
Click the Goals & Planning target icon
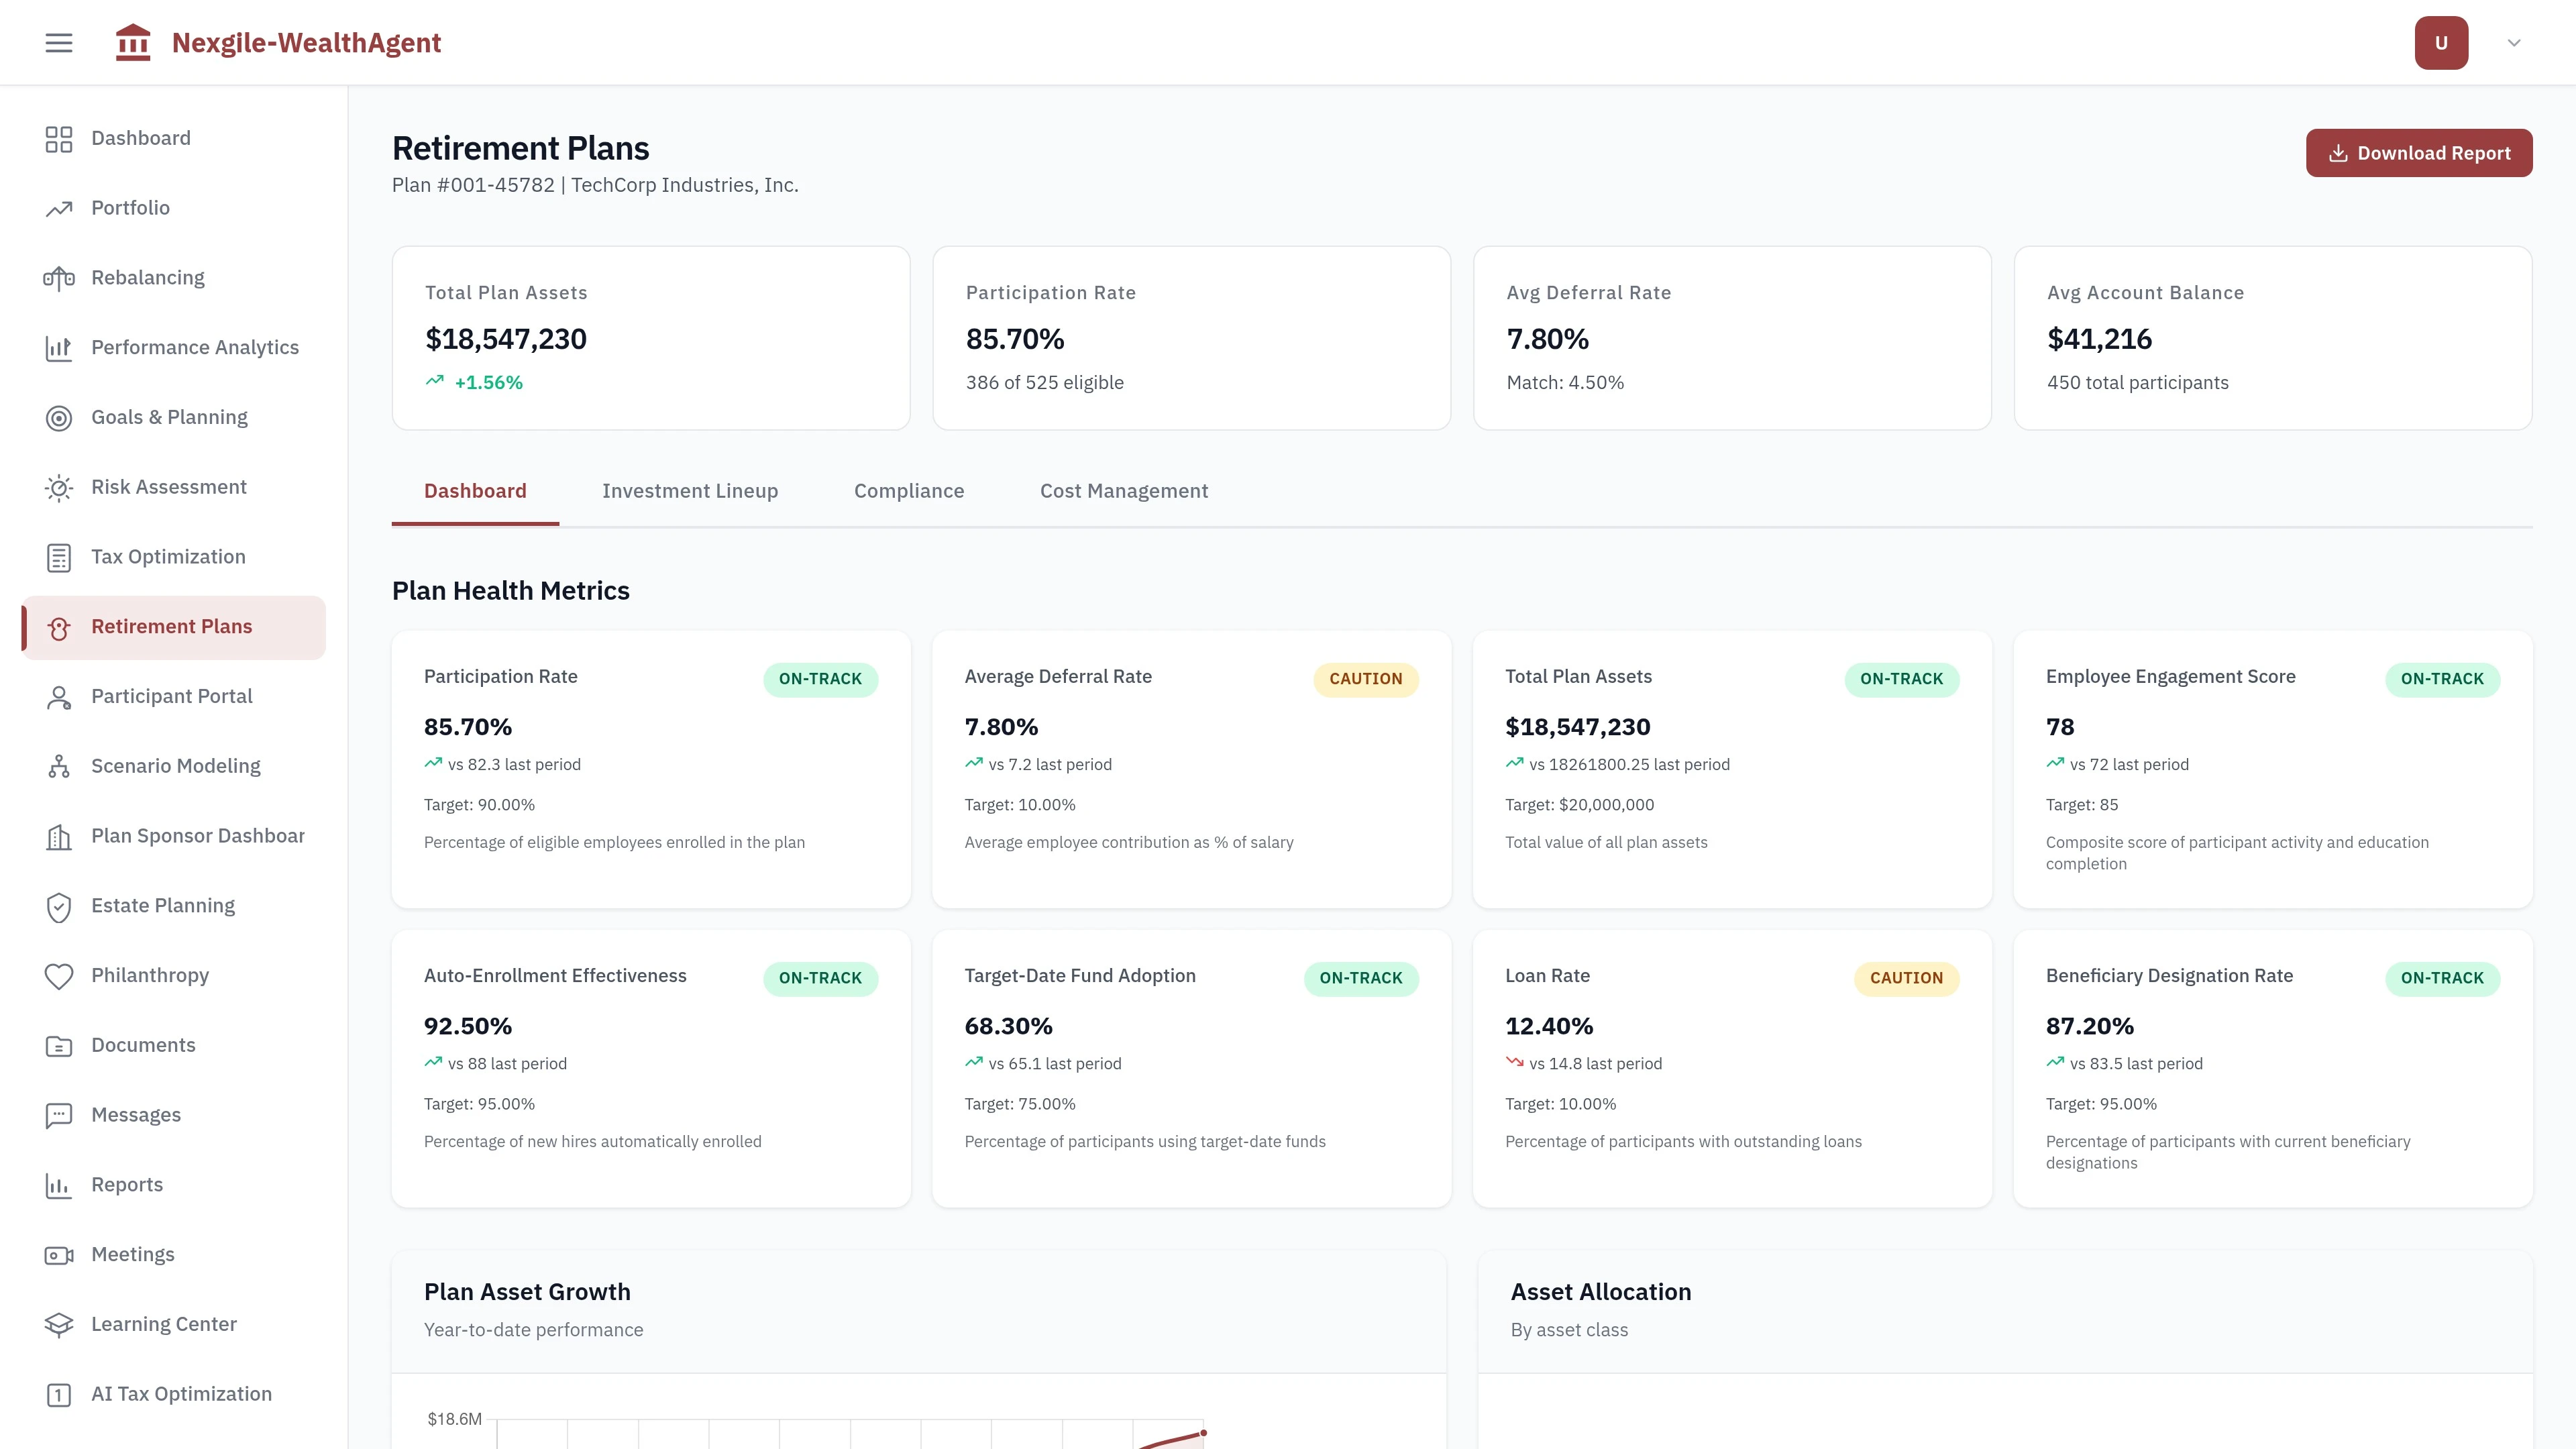(59, 418)
